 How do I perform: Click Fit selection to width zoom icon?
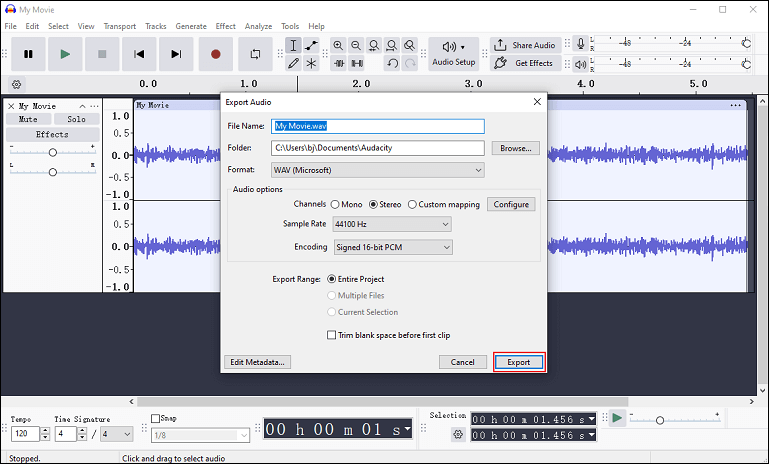(x=374, y=46)
